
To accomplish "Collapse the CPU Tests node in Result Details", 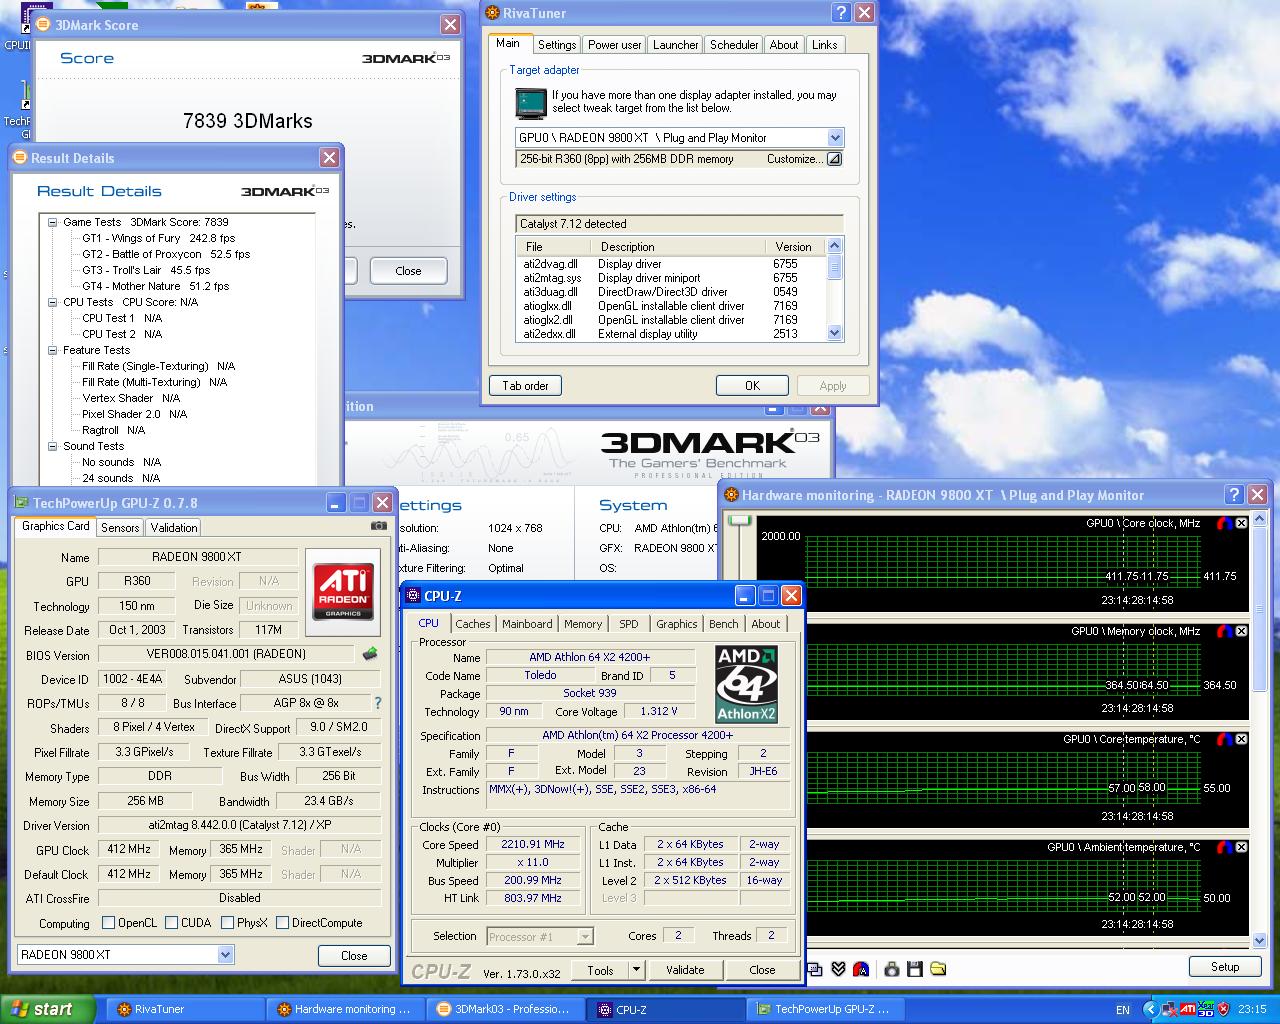I will pyautogui.click(x=51, y=302).
